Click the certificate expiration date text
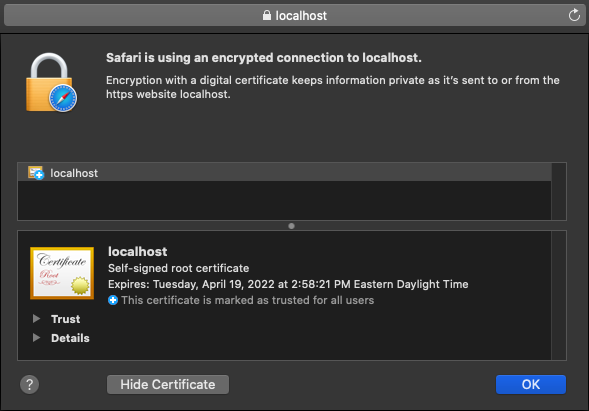The width and height of the screenshot is (589, 411). [288, 284]
